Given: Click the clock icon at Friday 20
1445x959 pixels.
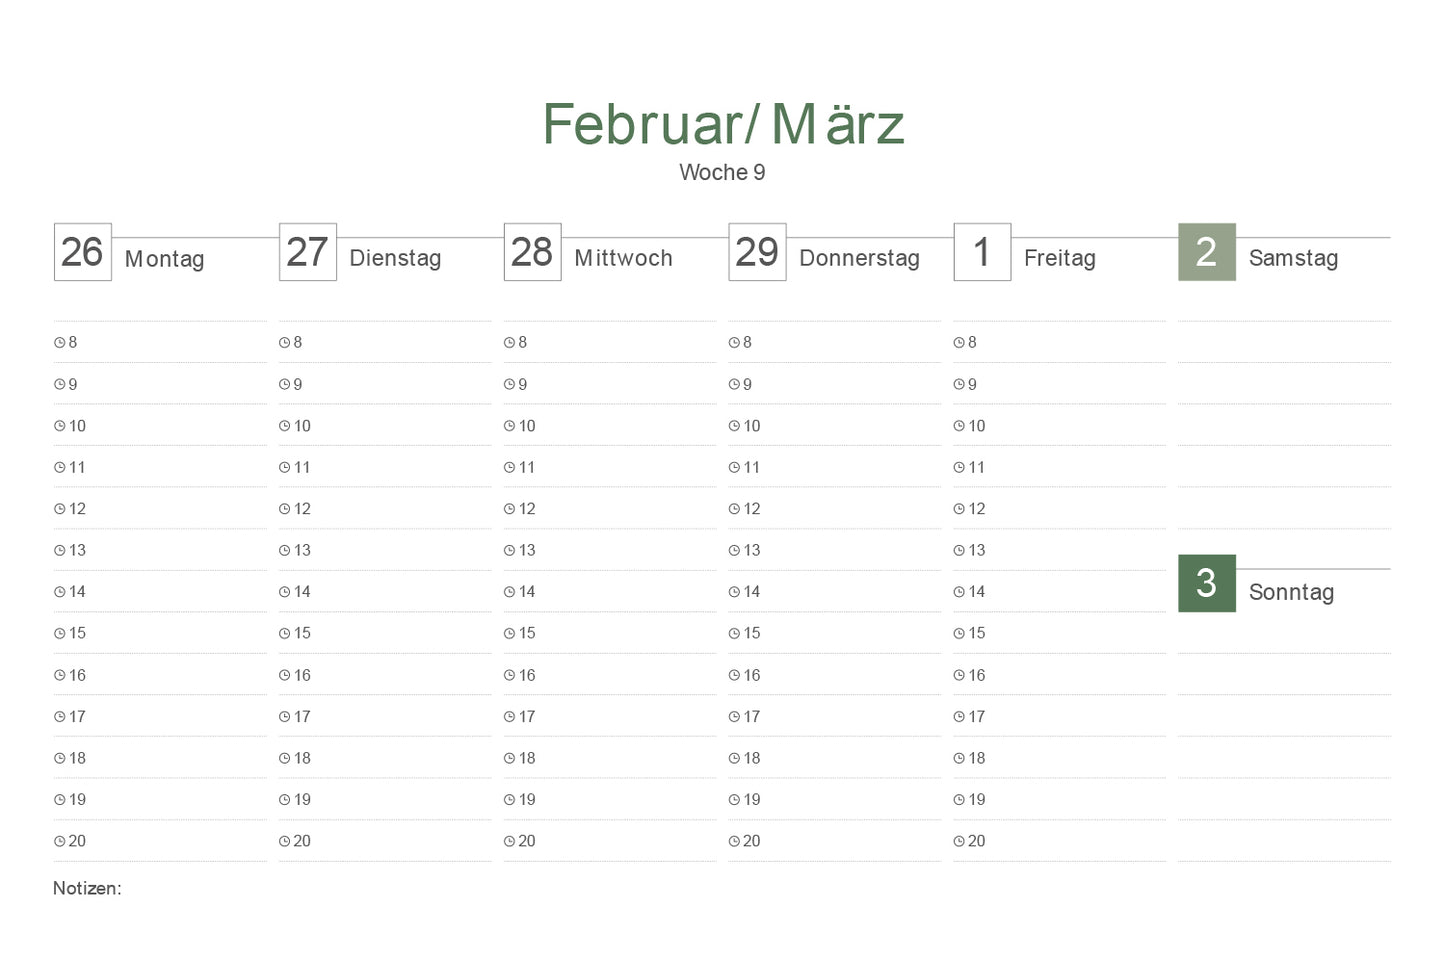Looking at the screenshot, I should coord(959,842).
